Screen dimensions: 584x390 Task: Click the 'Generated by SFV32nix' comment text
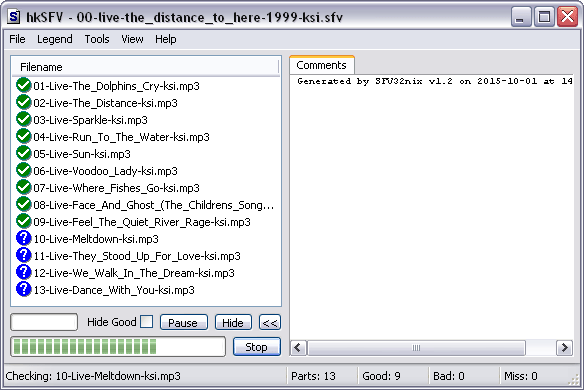[435, 81]
